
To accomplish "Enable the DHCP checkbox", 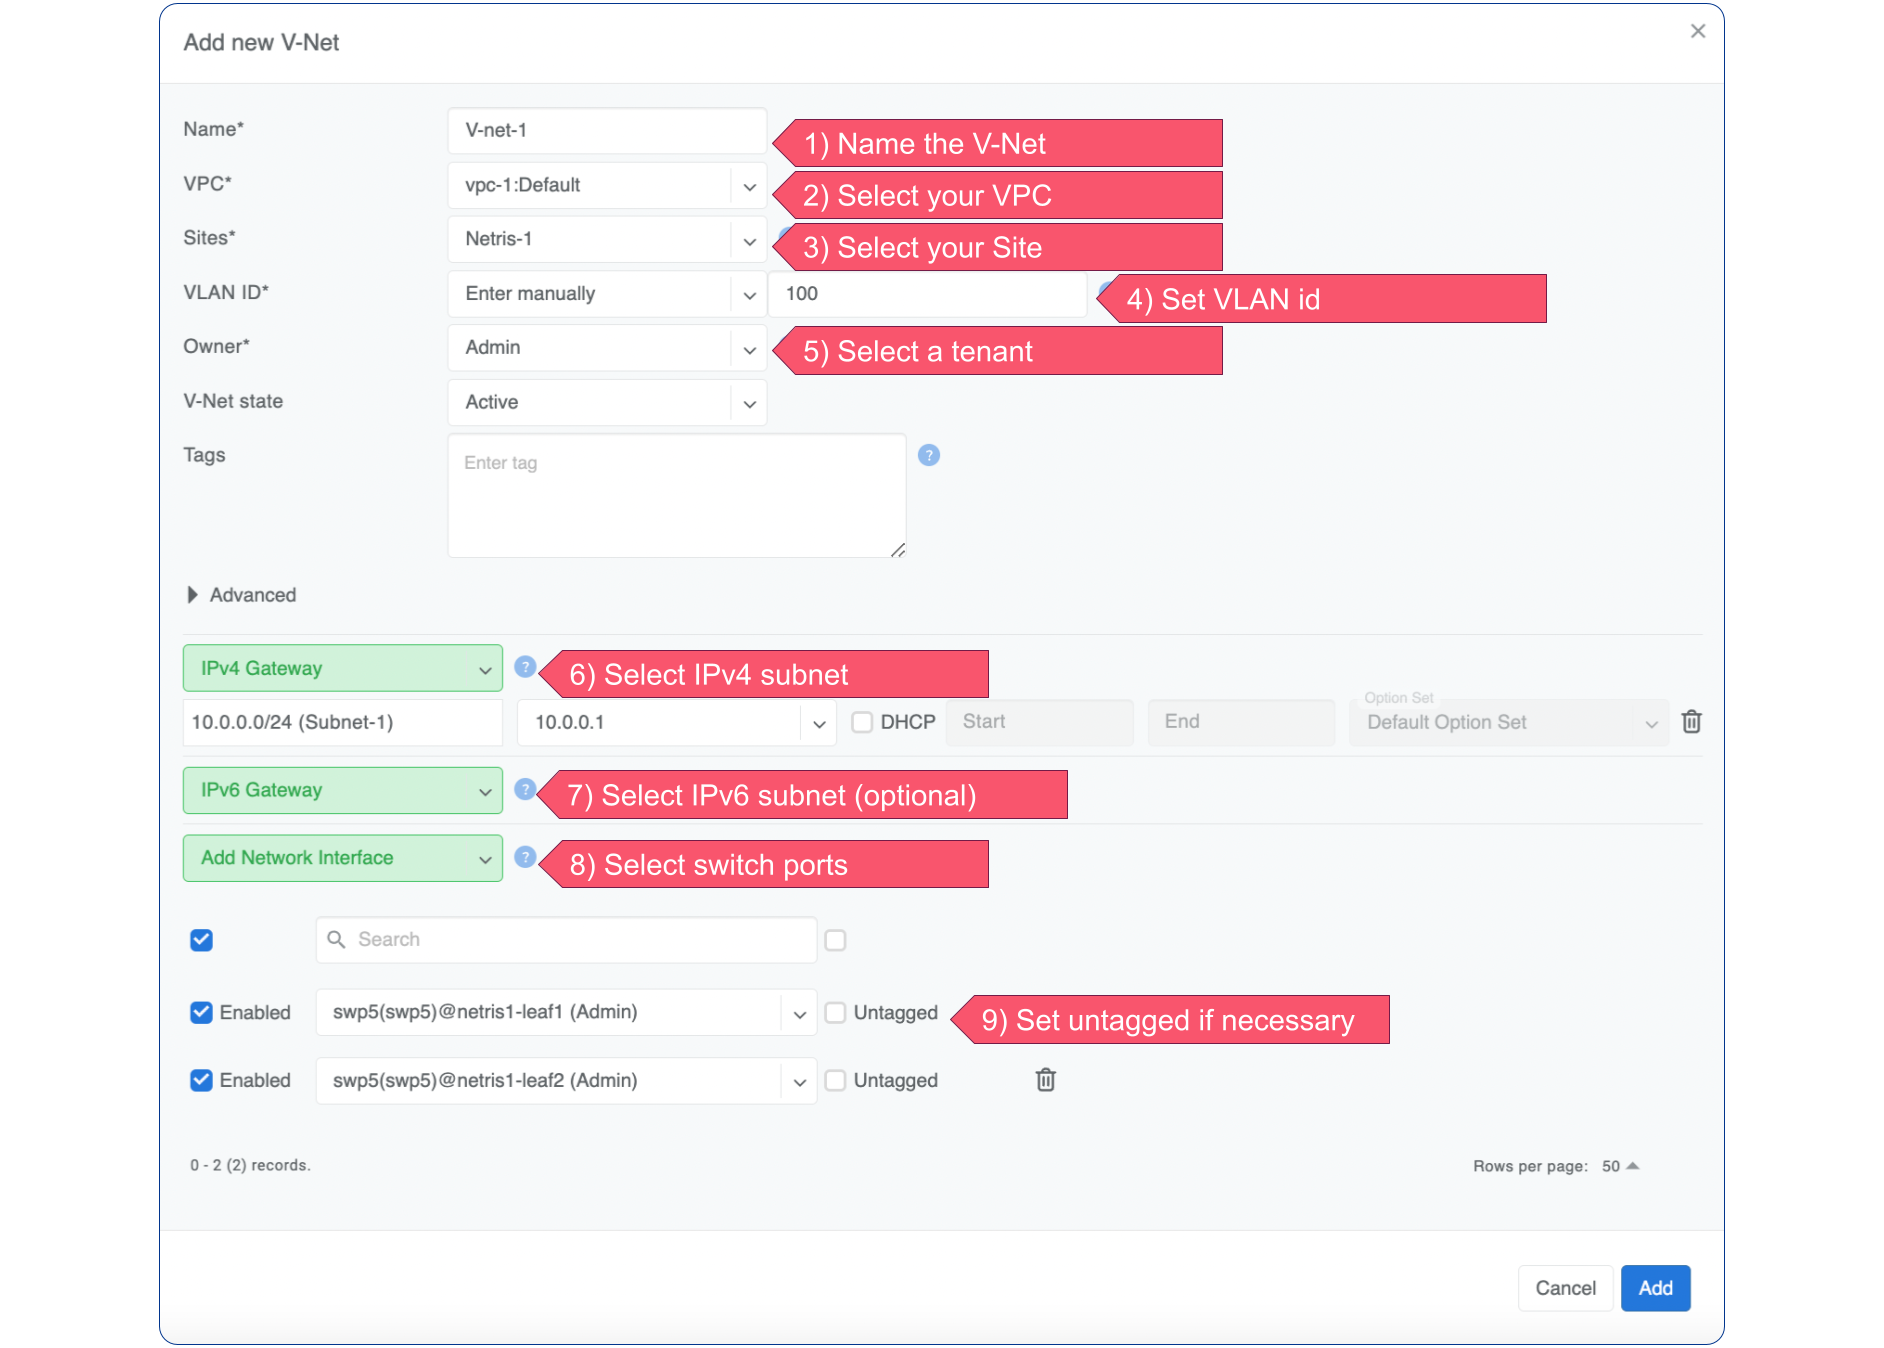I will pos(862,722).
